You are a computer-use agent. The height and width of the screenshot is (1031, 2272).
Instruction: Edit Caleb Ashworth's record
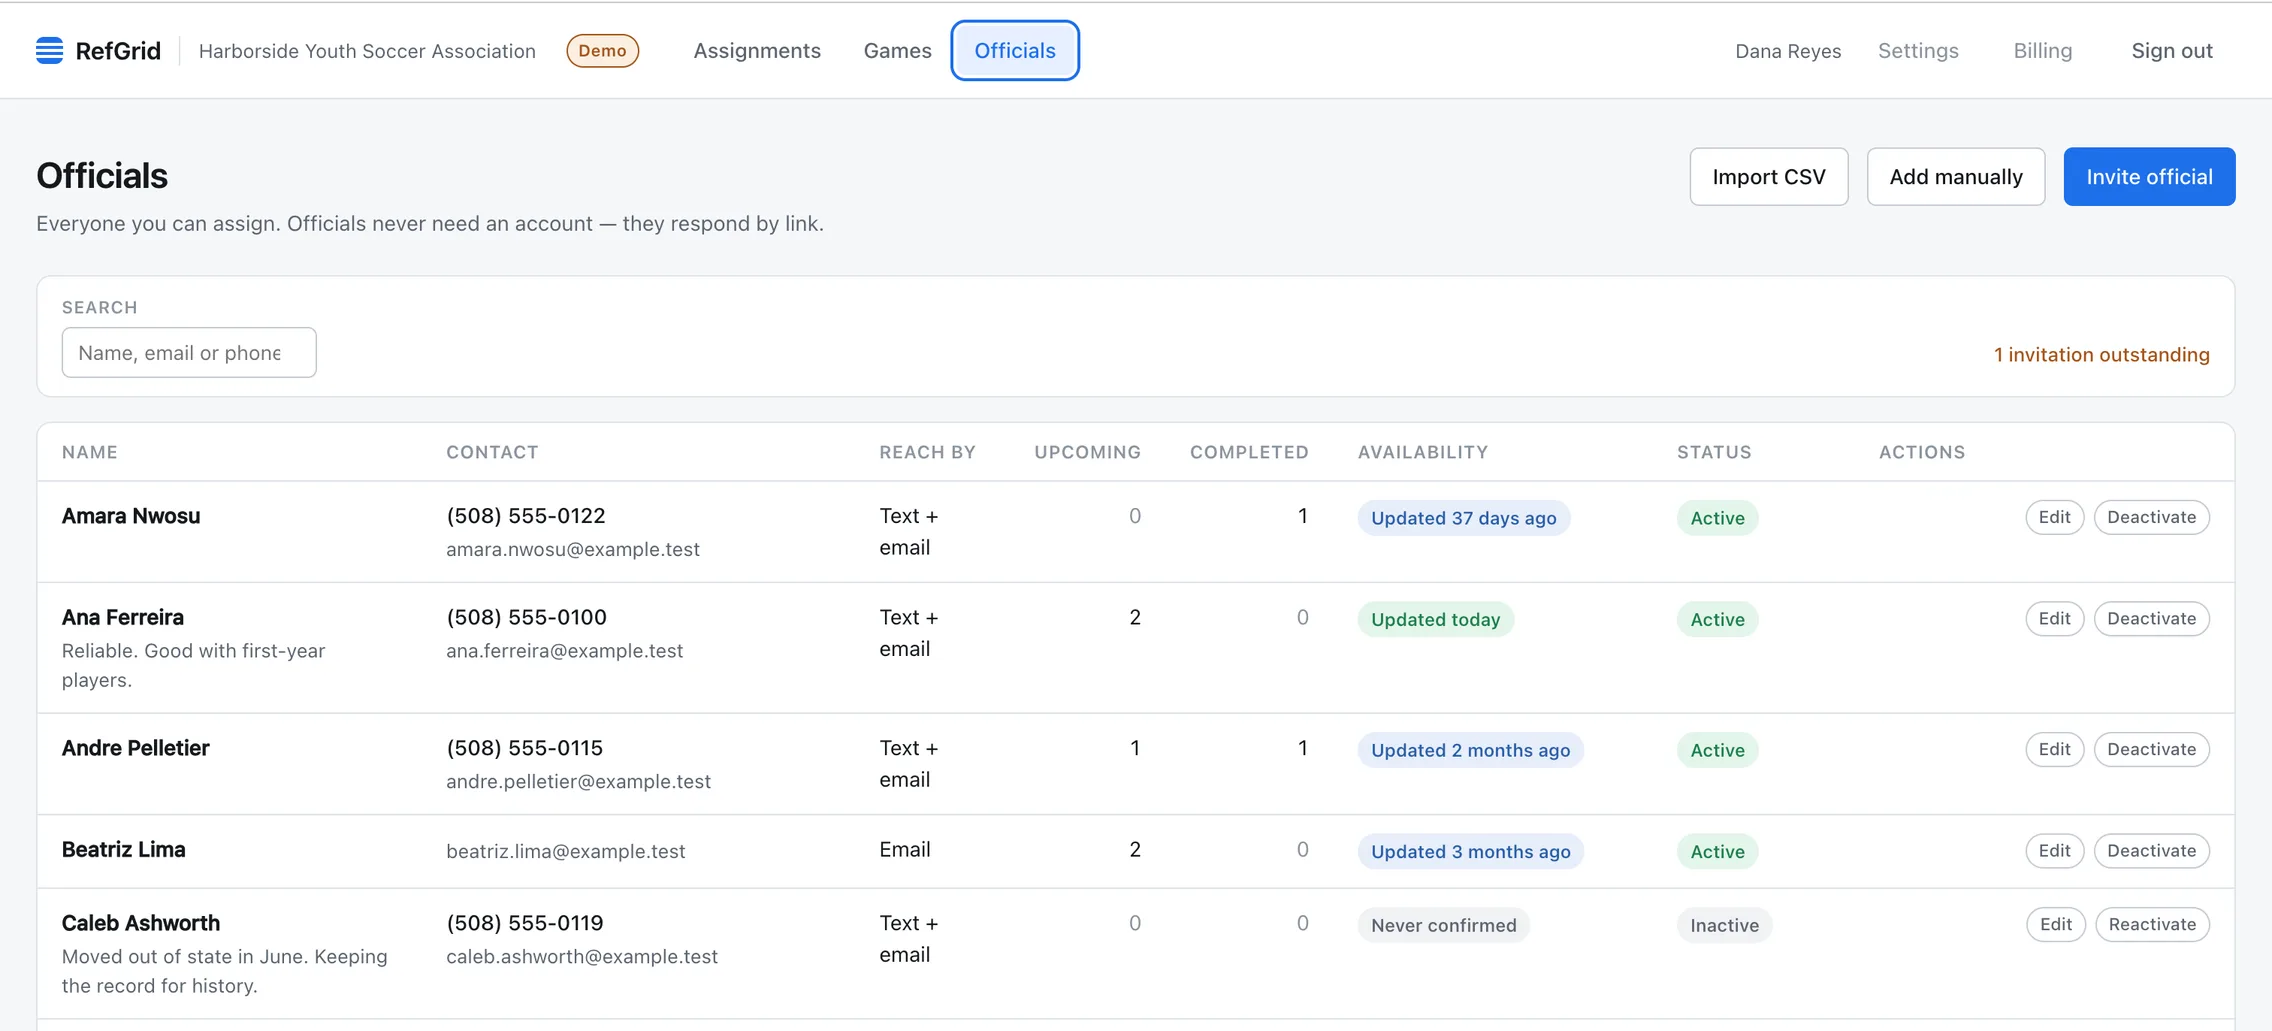point(2055,924)
